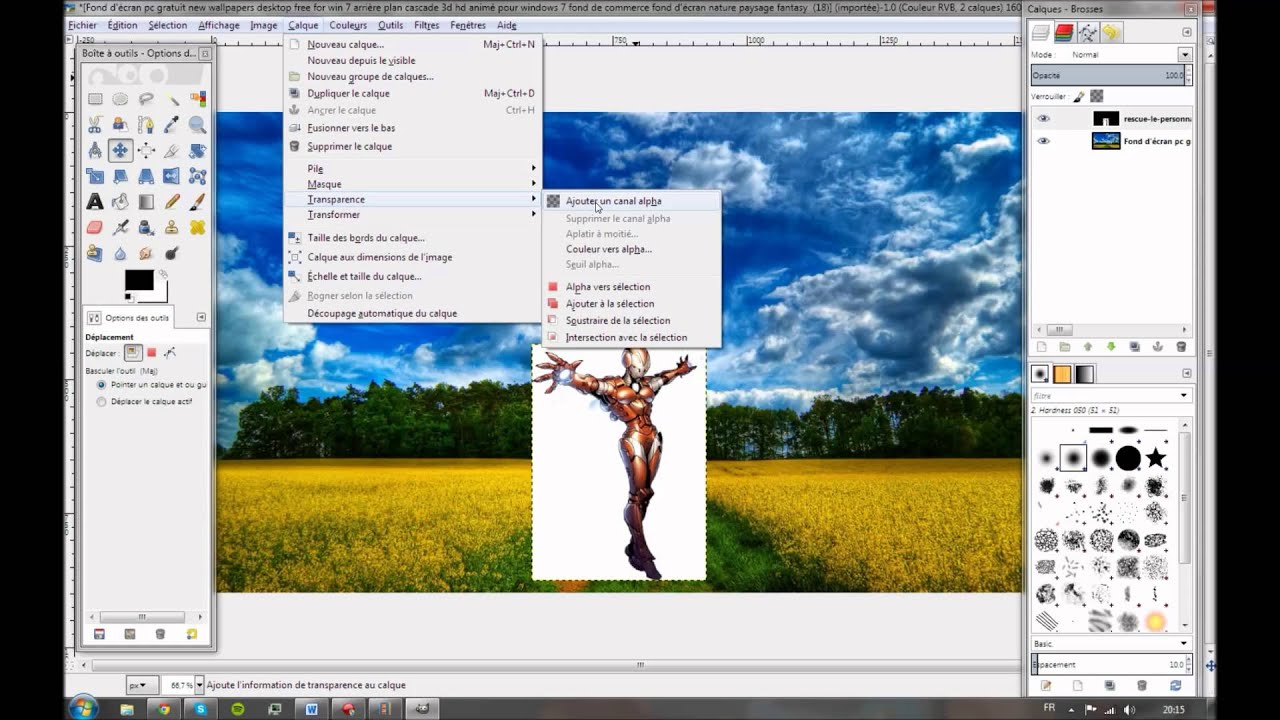Toggle visibility of rescue-le-personnage layer

coord(1044,118)
